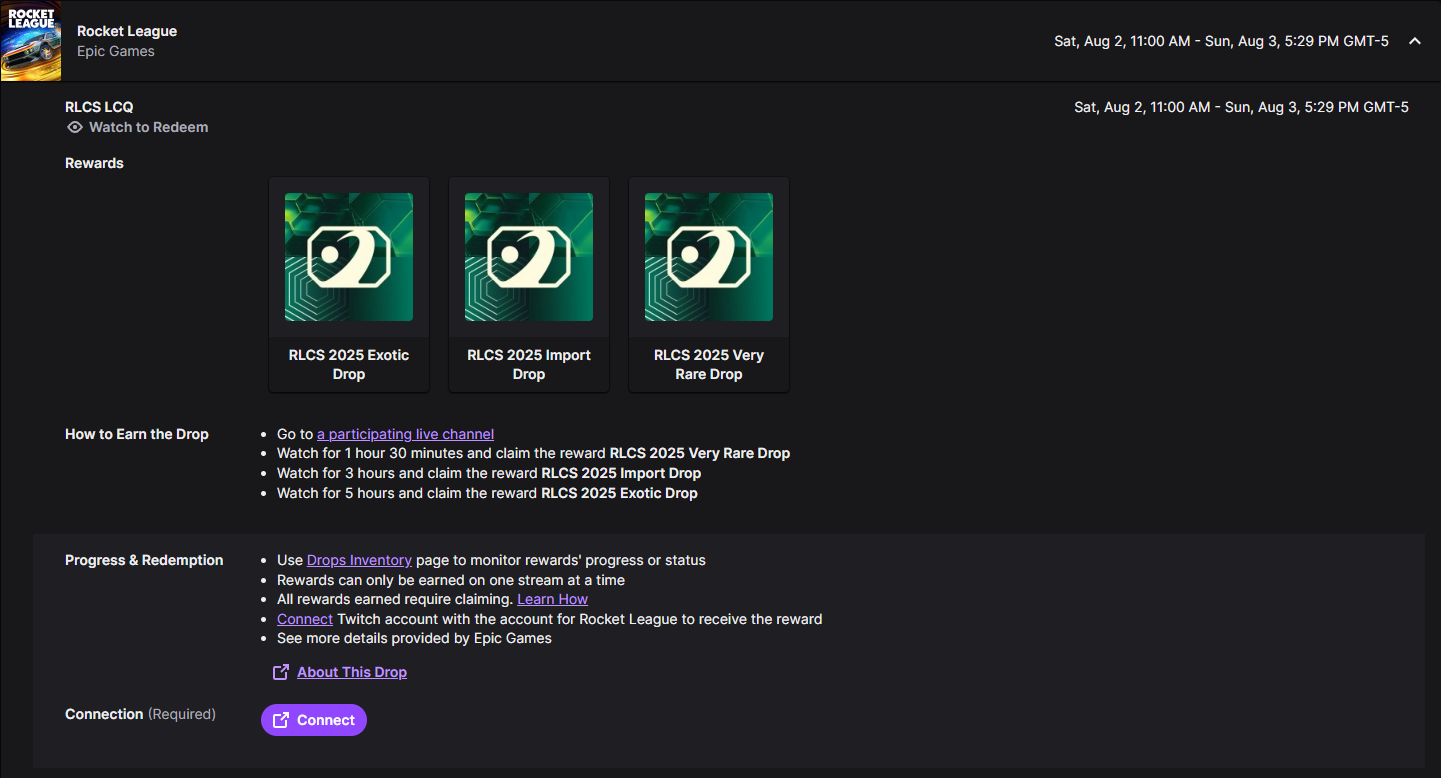Click the RLCS 2025 Exotic Drop caption

coord(349,365)
